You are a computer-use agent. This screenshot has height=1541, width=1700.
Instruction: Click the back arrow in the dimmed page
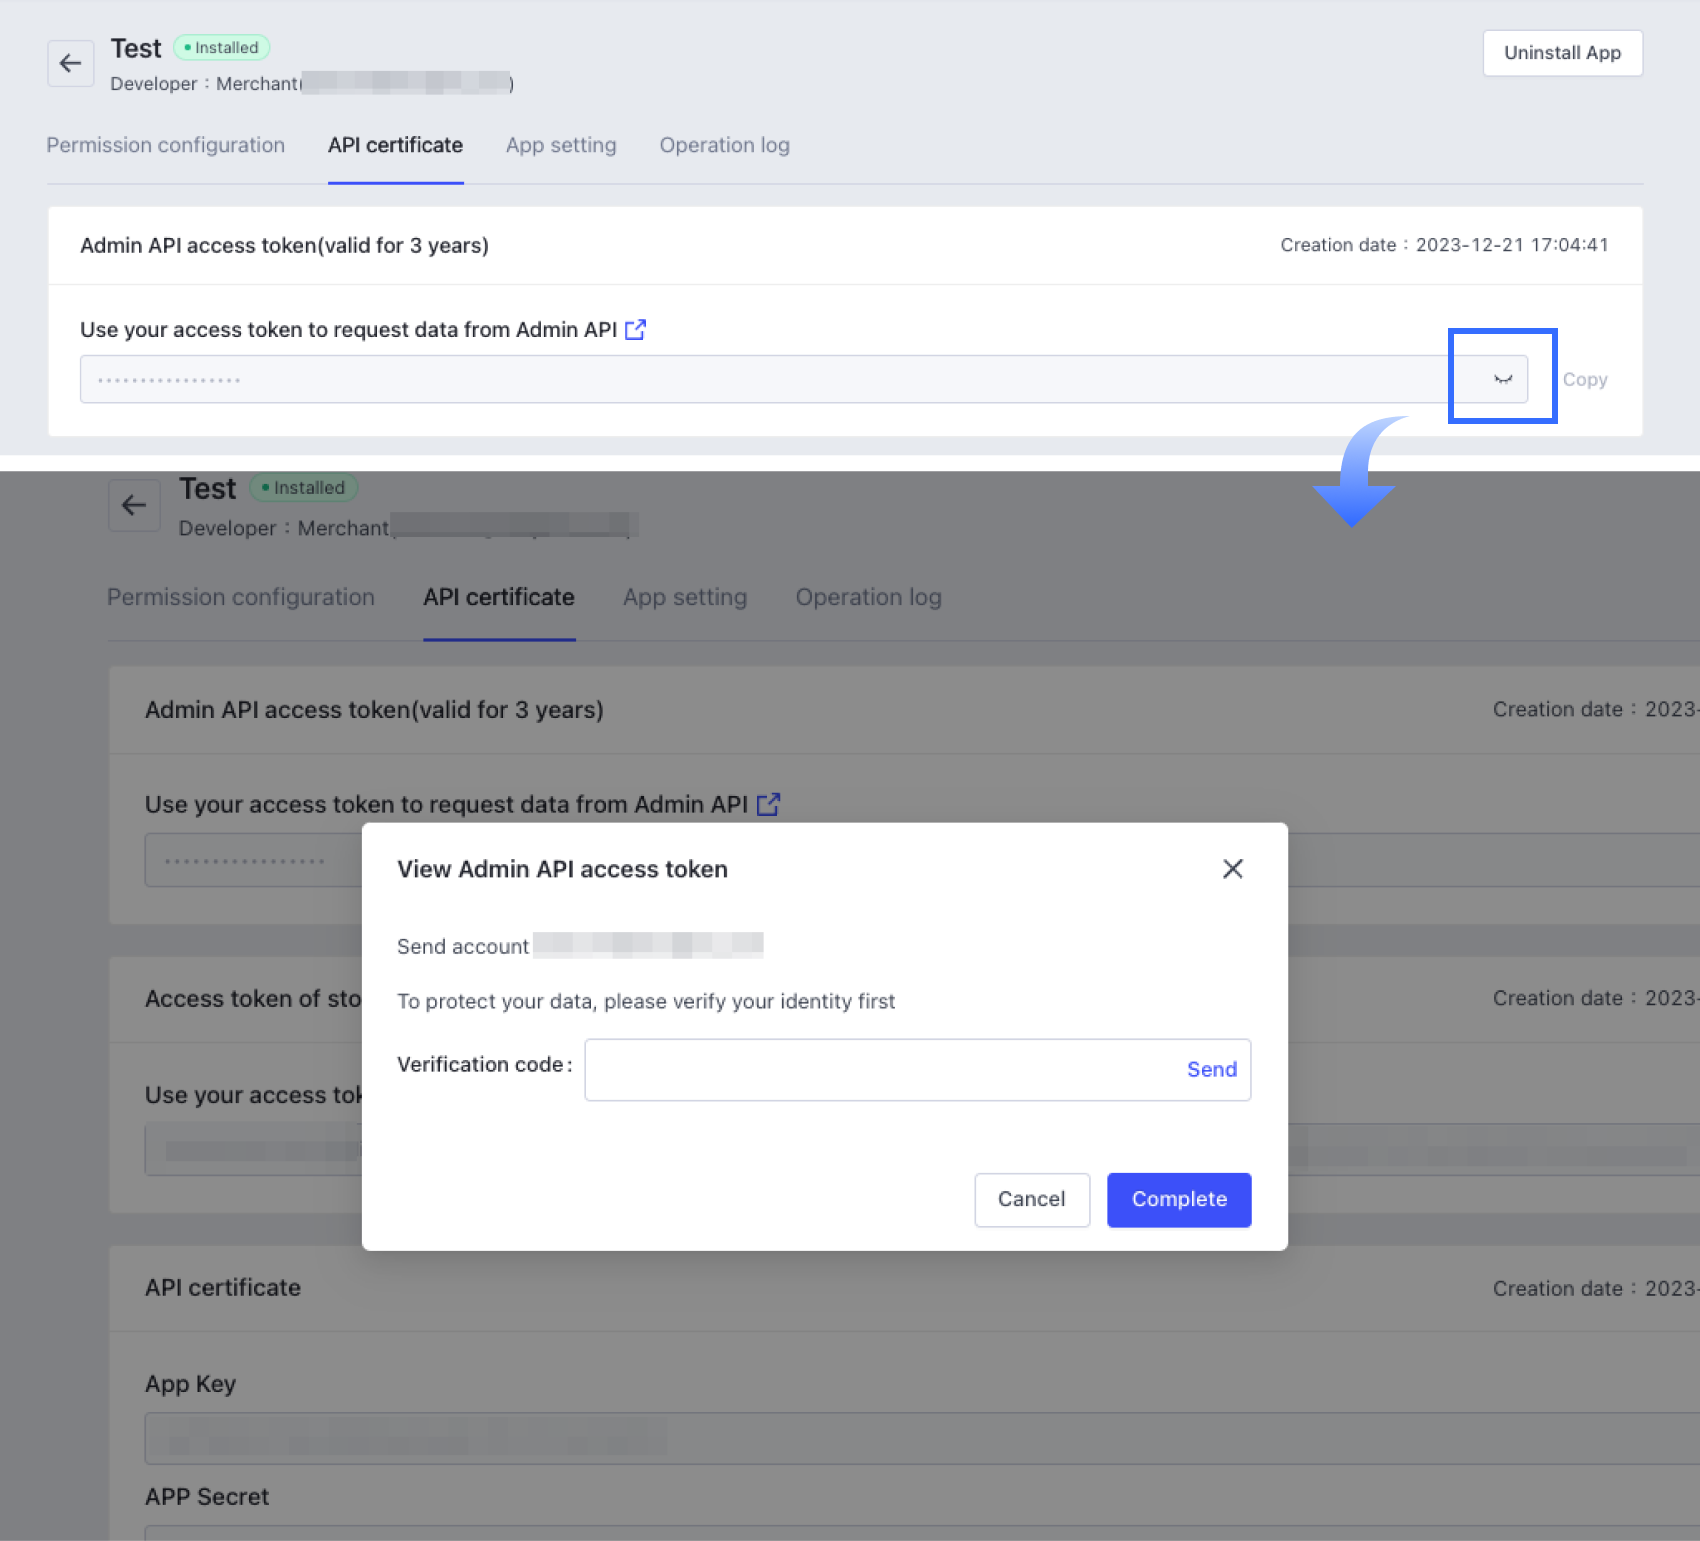pyautogui.click(x=134, y=505)
